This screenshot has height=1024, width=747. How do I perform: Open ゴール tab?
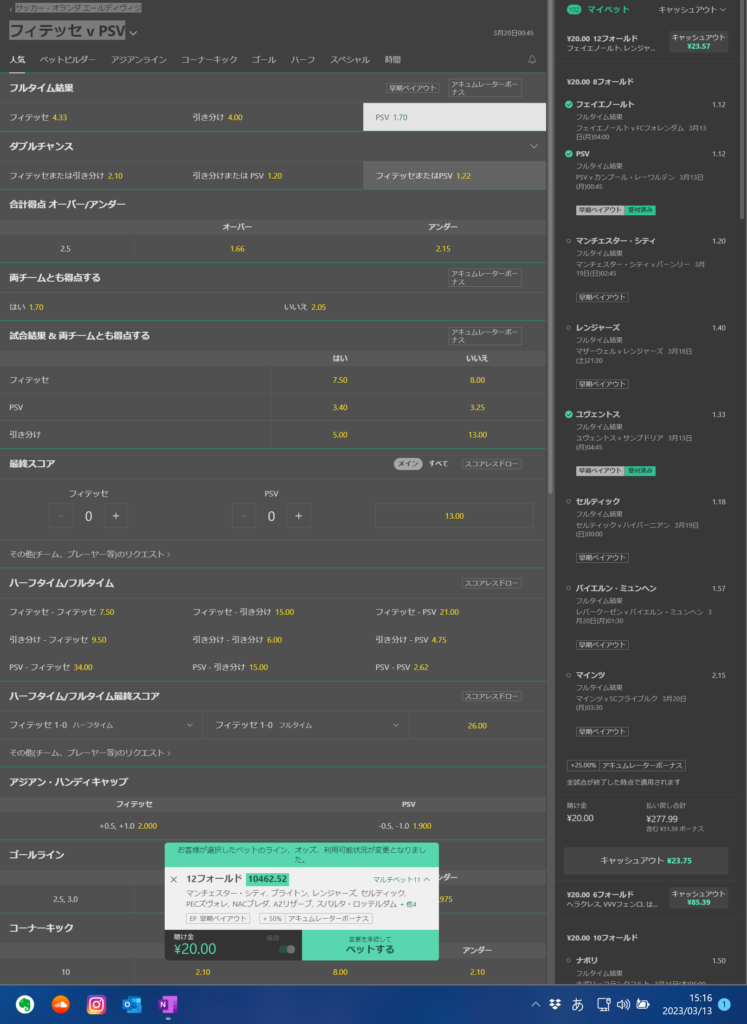[264, 59]
